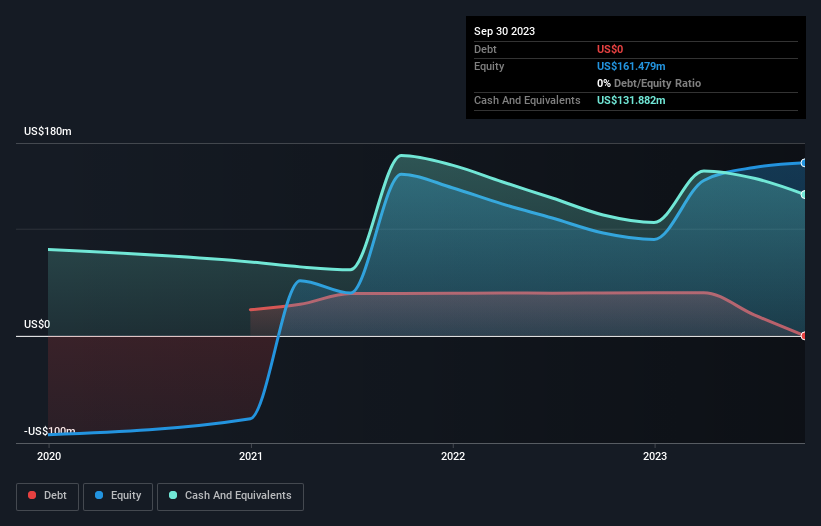This screenshot has height=526, width=821.
Task: Select the red Debt endpoint marker
Action: pyautogui.click(x=804, y=336)
